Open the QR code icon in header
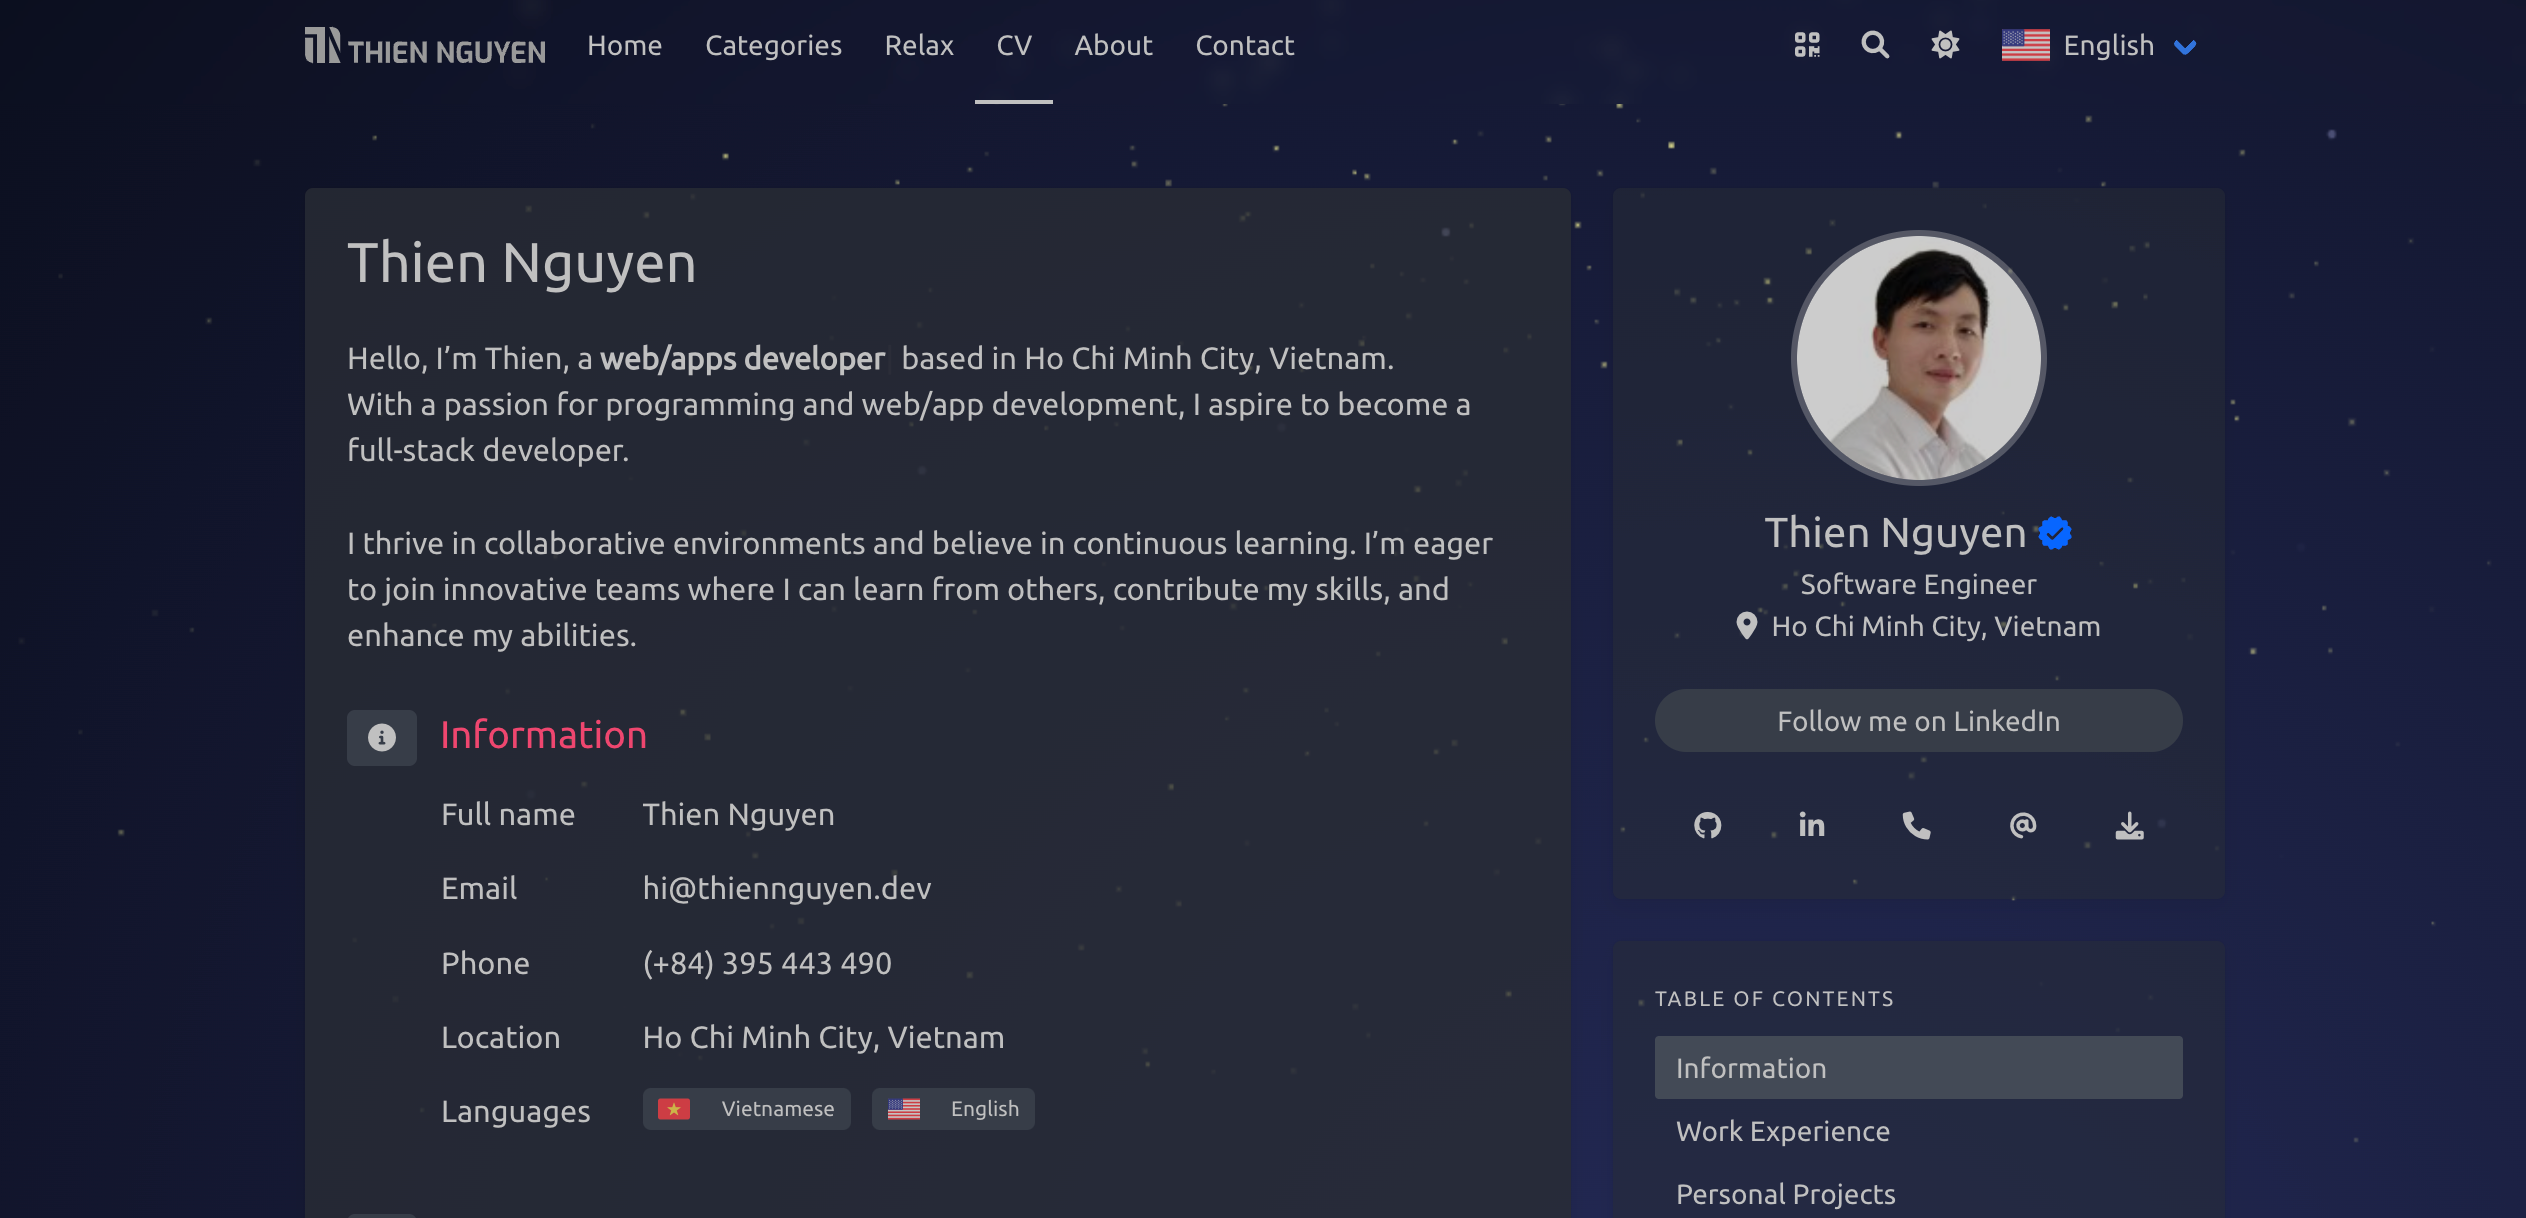The width and height of the screenshot is (2526, 1218). (1807, 45)
